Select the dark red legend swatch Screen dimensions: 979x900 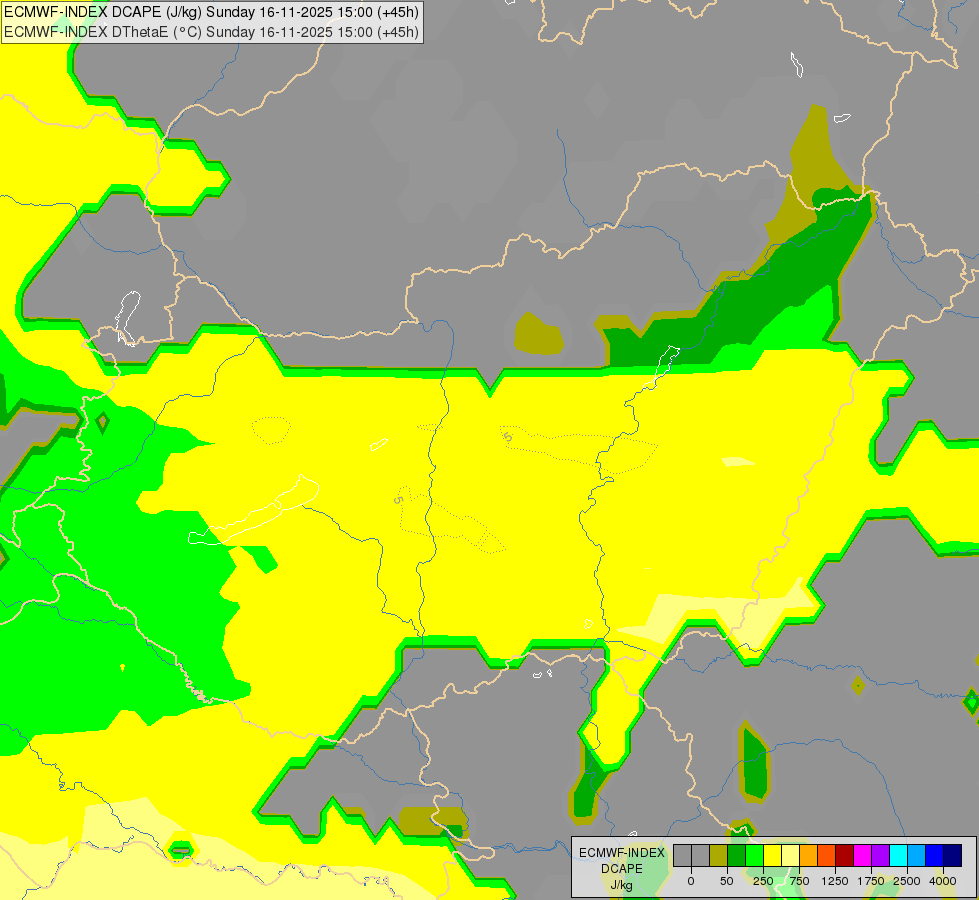[x=844, y=856]
